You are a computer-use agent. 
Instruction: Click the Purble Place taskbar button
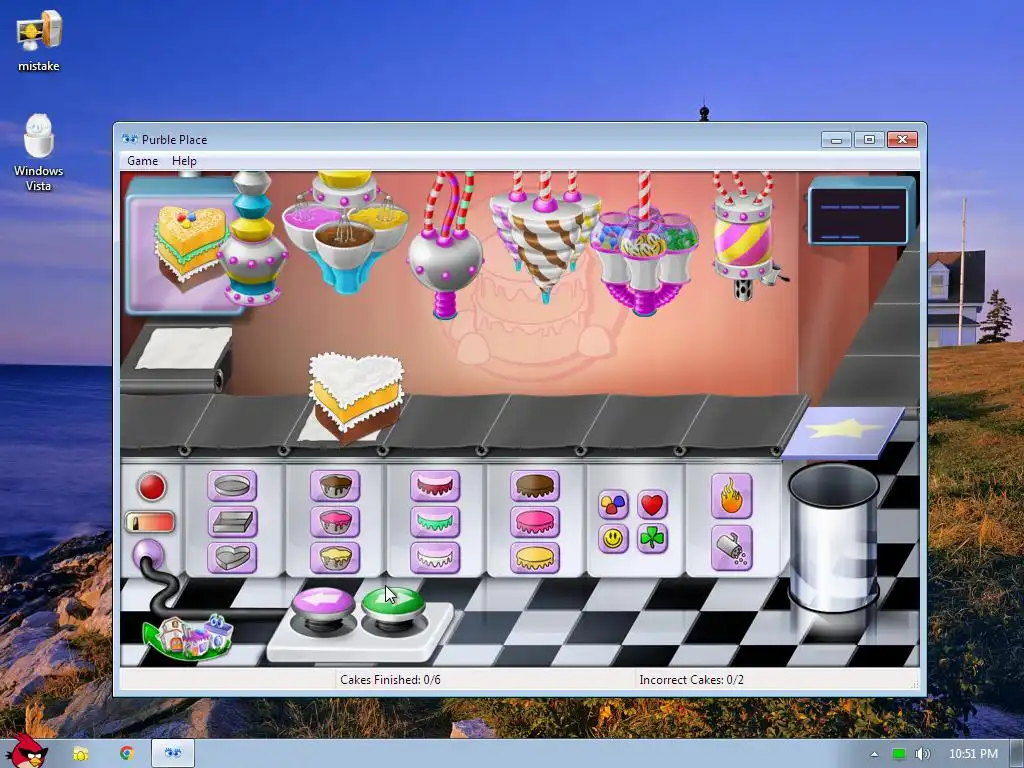pos(173,753)
